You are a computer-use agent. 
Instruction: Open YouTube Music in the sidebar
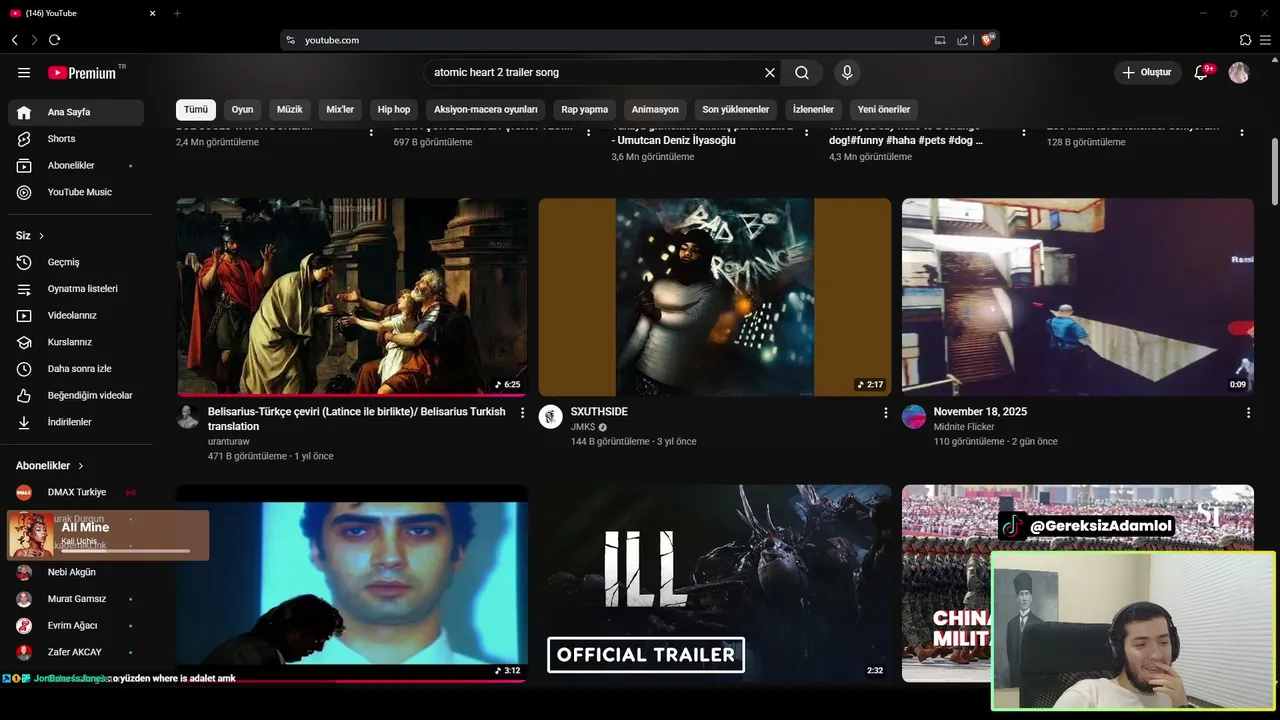tap(76, 192)
